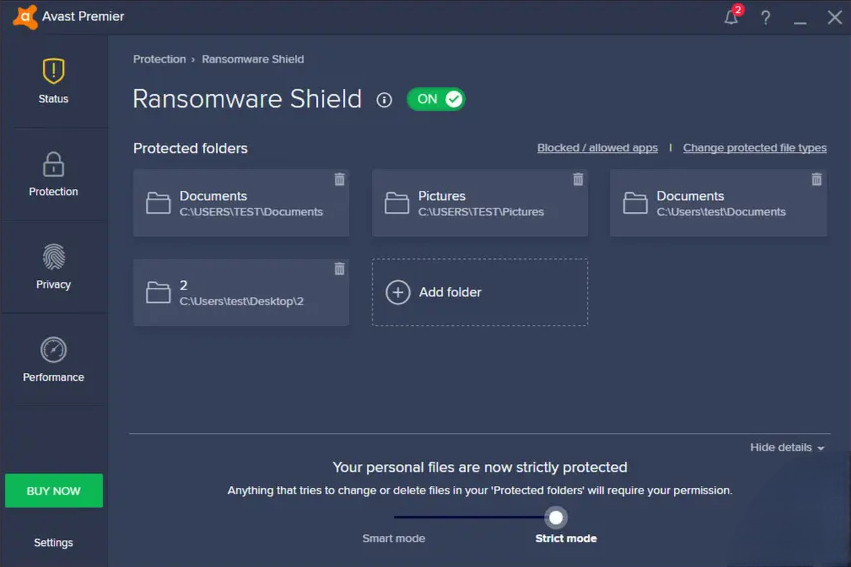Open Protection padlock icon in sidebar
Viewport: 851px width, 567px height.
53,164
